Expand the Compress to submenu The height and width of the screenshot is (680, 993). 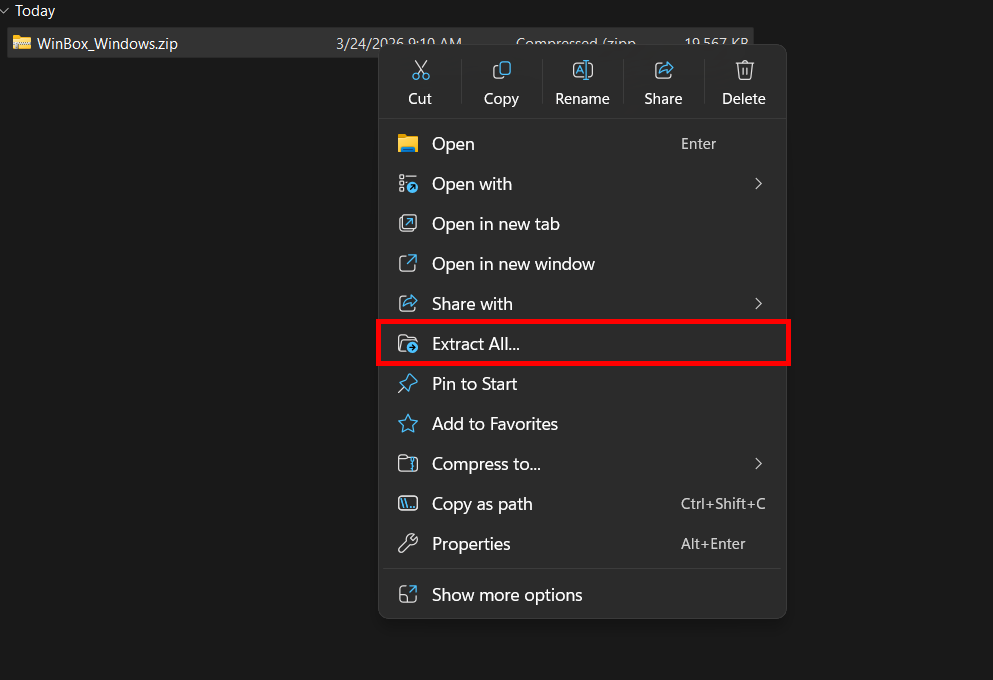(x=757, y=463)
